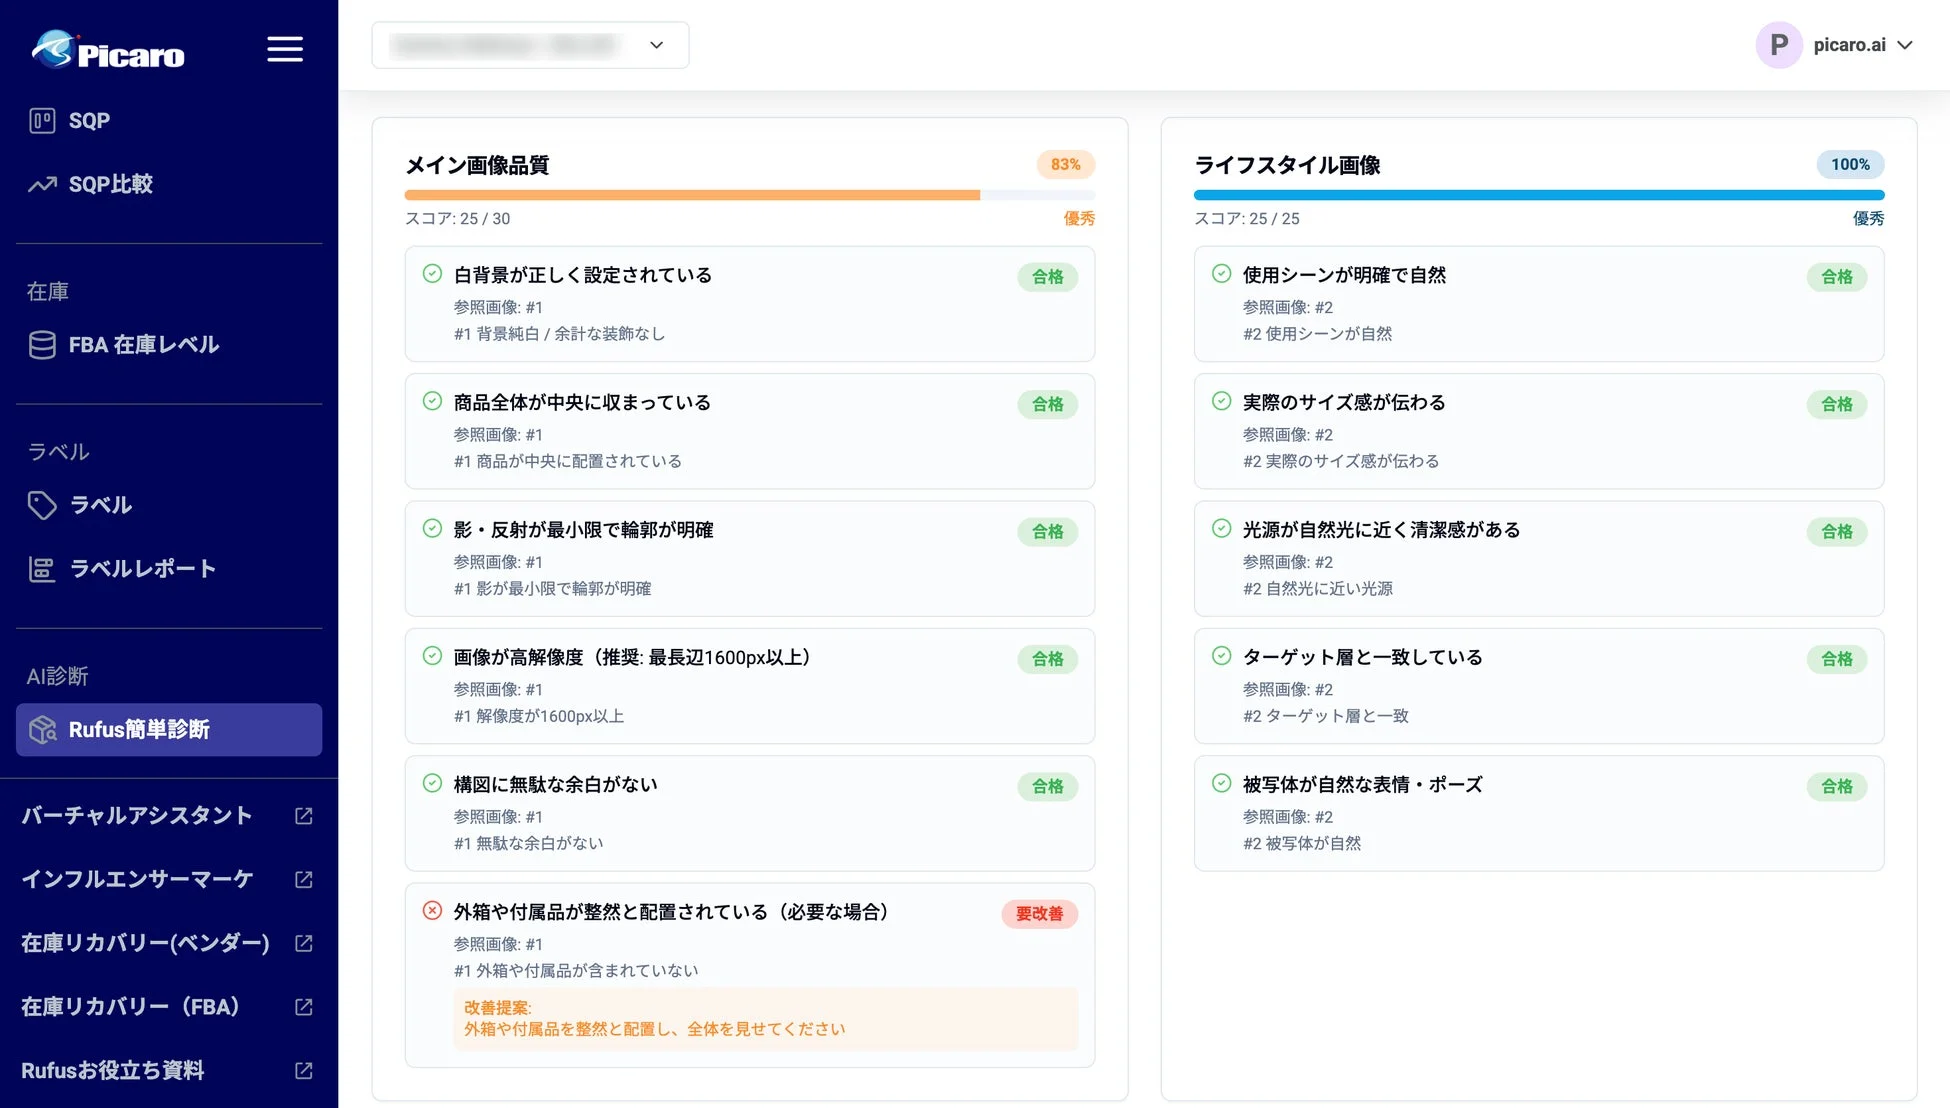The width and height of the screenshot is (1950, 1108).
Task: Select the SQP icon in the sidebar
Action: (42, 120)
